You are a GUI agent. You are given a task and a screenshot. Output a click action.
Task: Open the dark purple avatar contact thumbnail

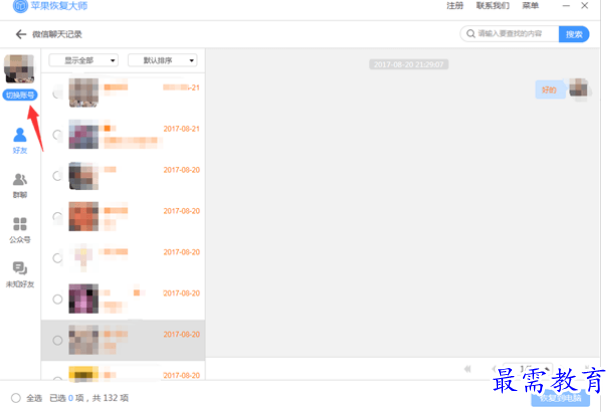83,298
